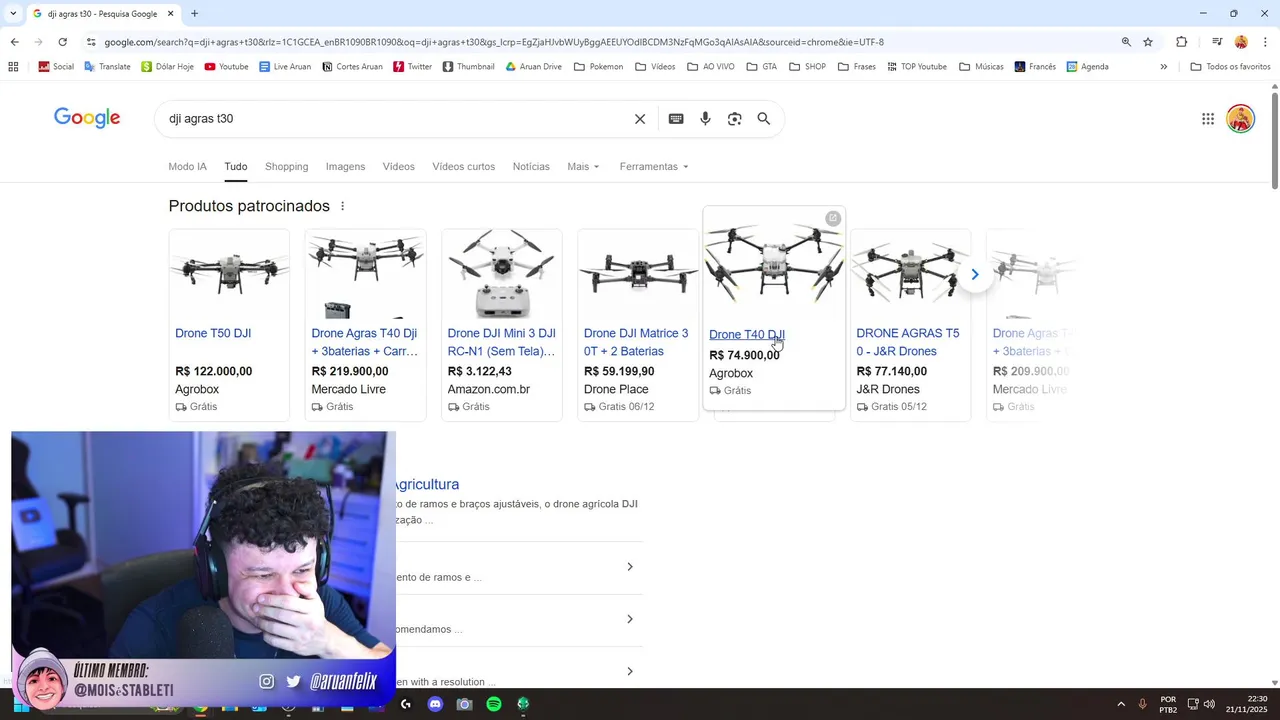Open Google Lens image search
This screenshot has width=1280, height=720.
[x=735, y=119]
